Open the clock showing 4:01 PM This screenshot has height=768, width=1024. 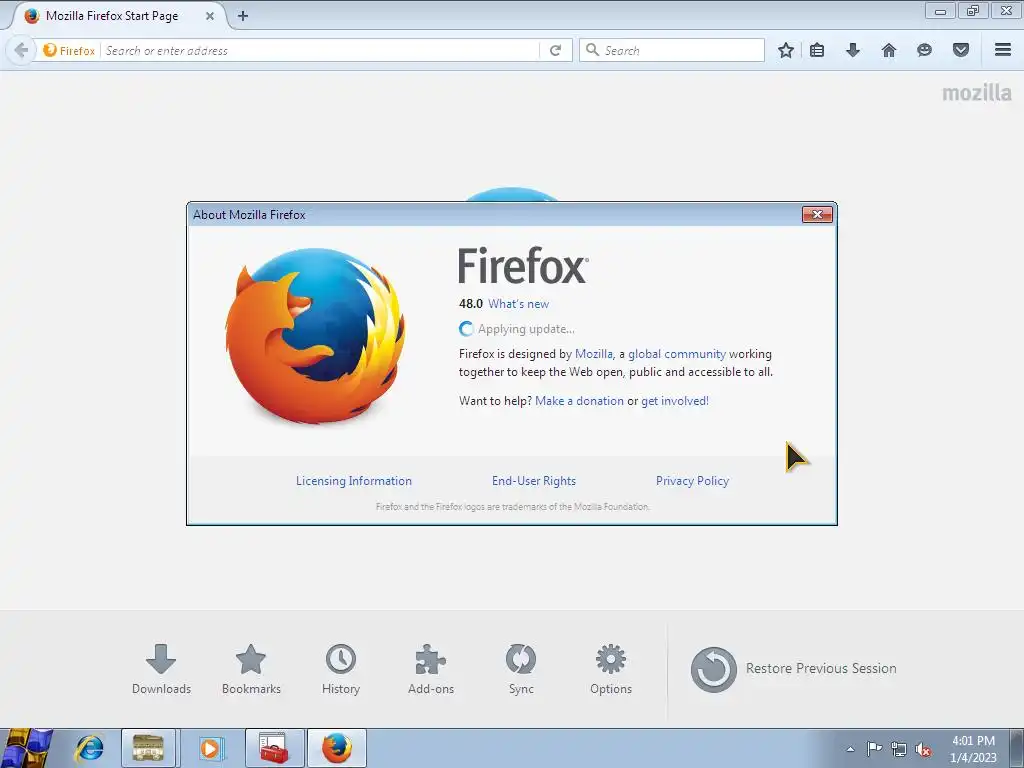(x=973, y=749)
